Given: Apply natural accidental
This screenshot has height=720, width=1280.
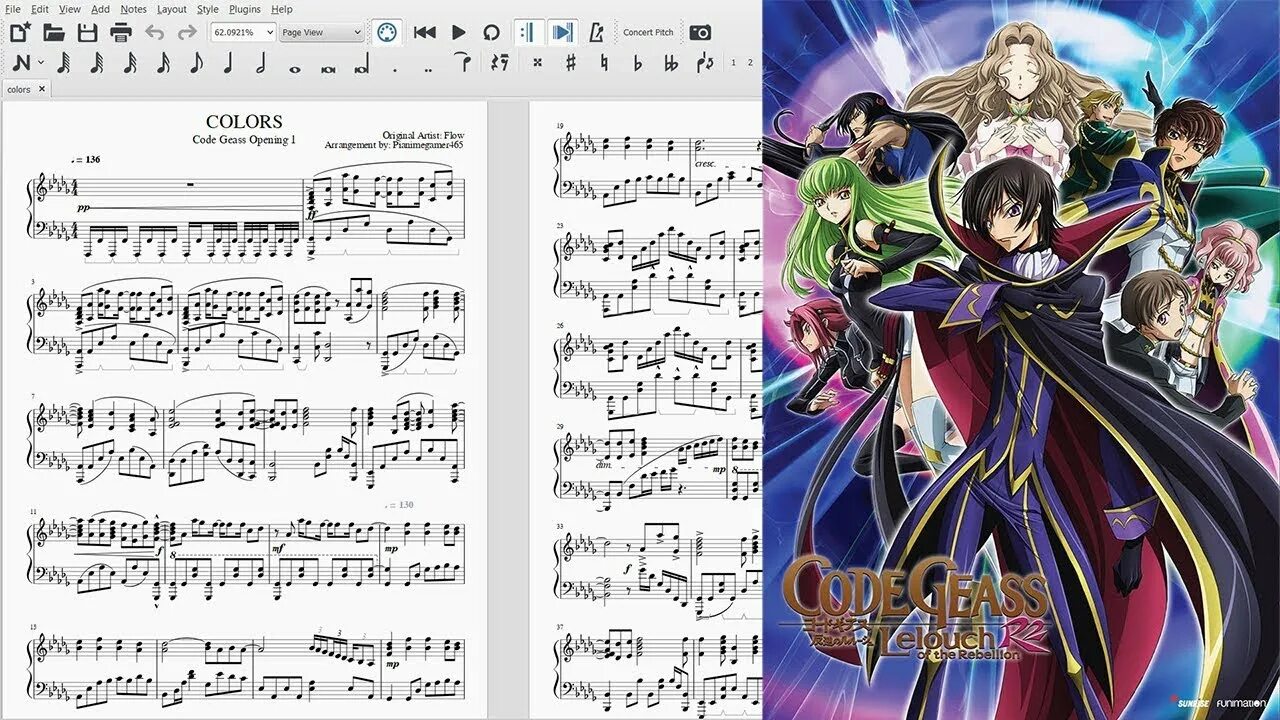Looking at the screenshot, I should pos(604,63).
